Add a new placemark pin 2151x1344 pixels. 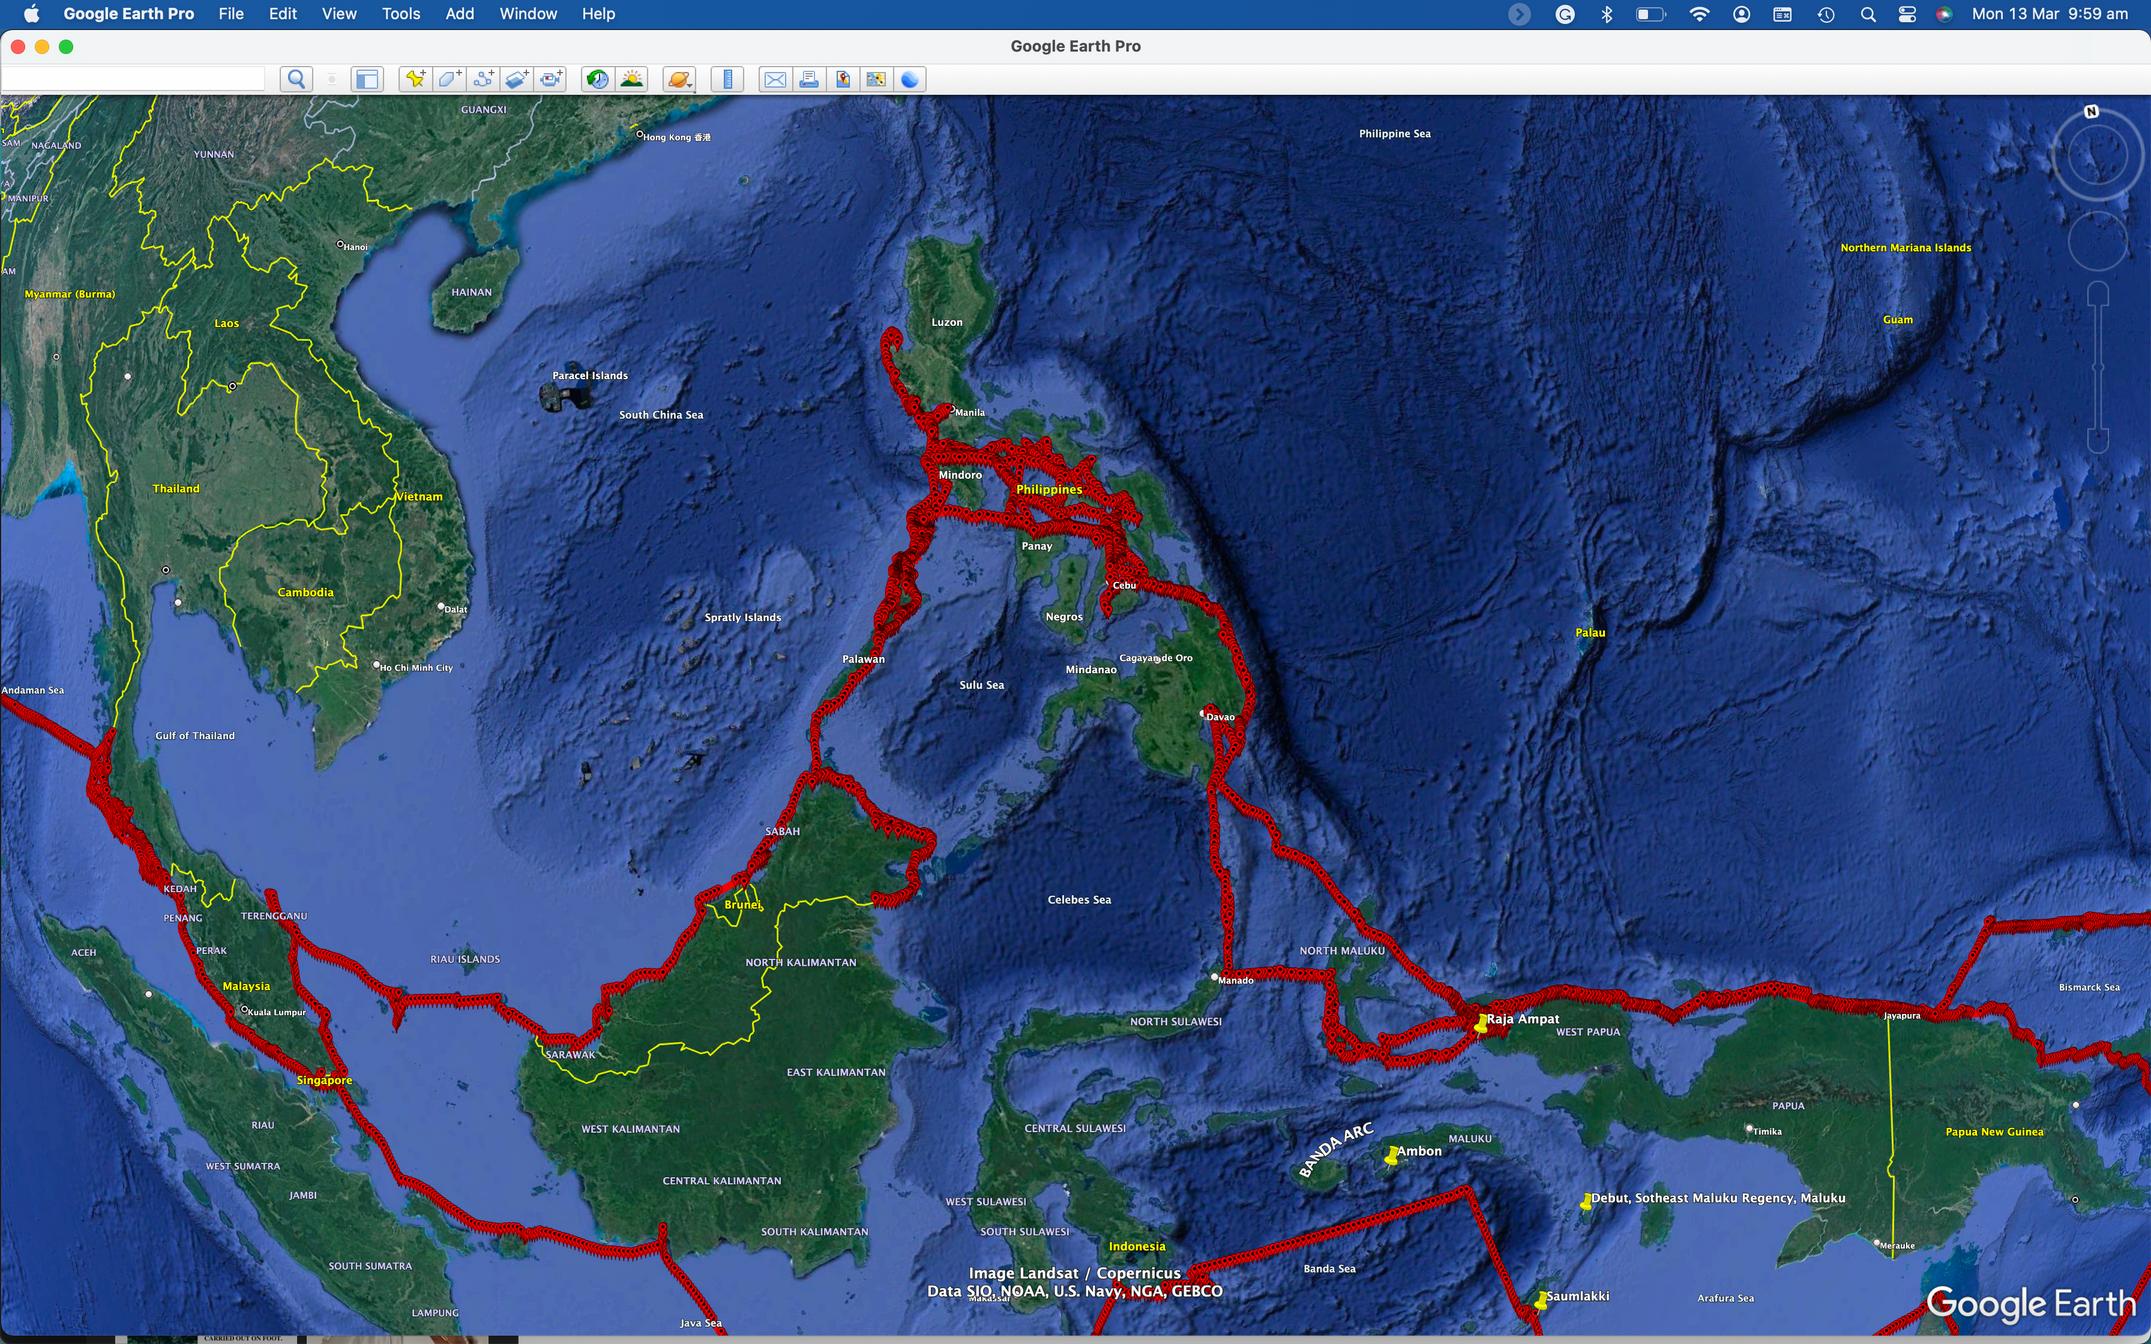click(x=414, y=79)
